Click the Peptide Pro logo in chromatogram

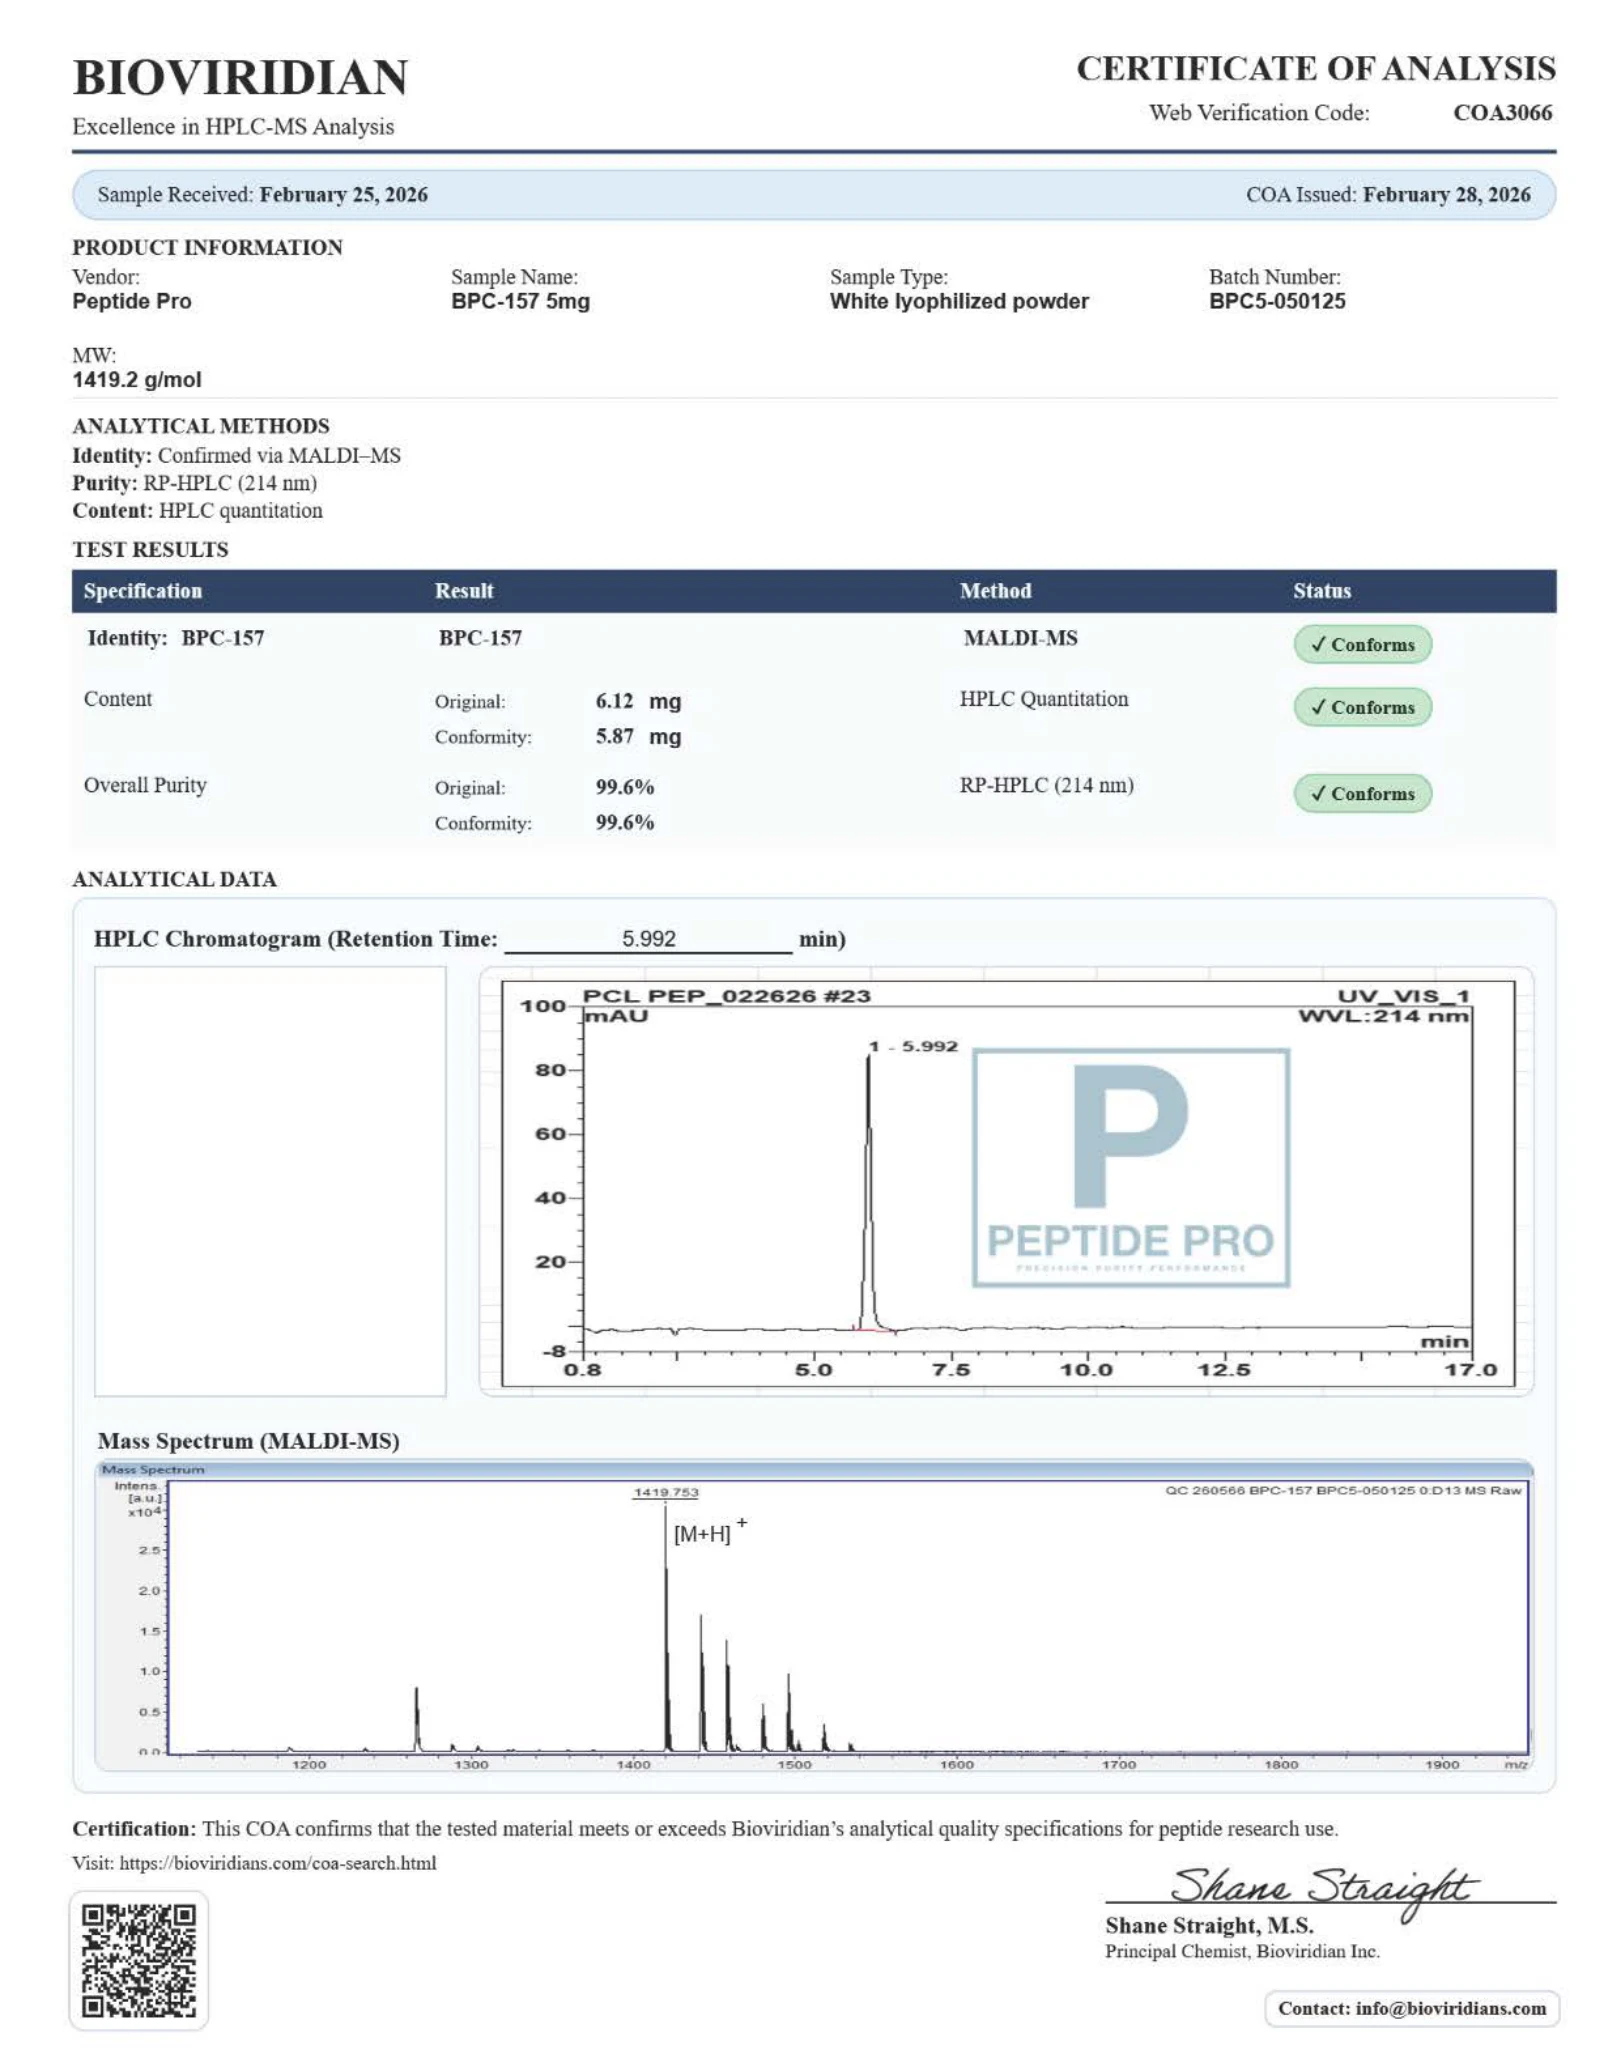[x=1131, y=1167]
